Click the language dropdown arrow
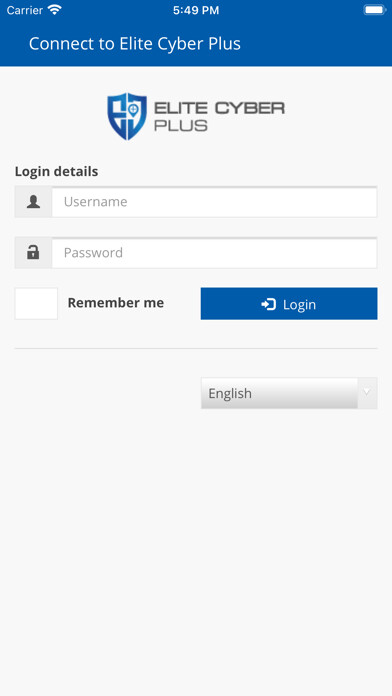 click(367, 392)
